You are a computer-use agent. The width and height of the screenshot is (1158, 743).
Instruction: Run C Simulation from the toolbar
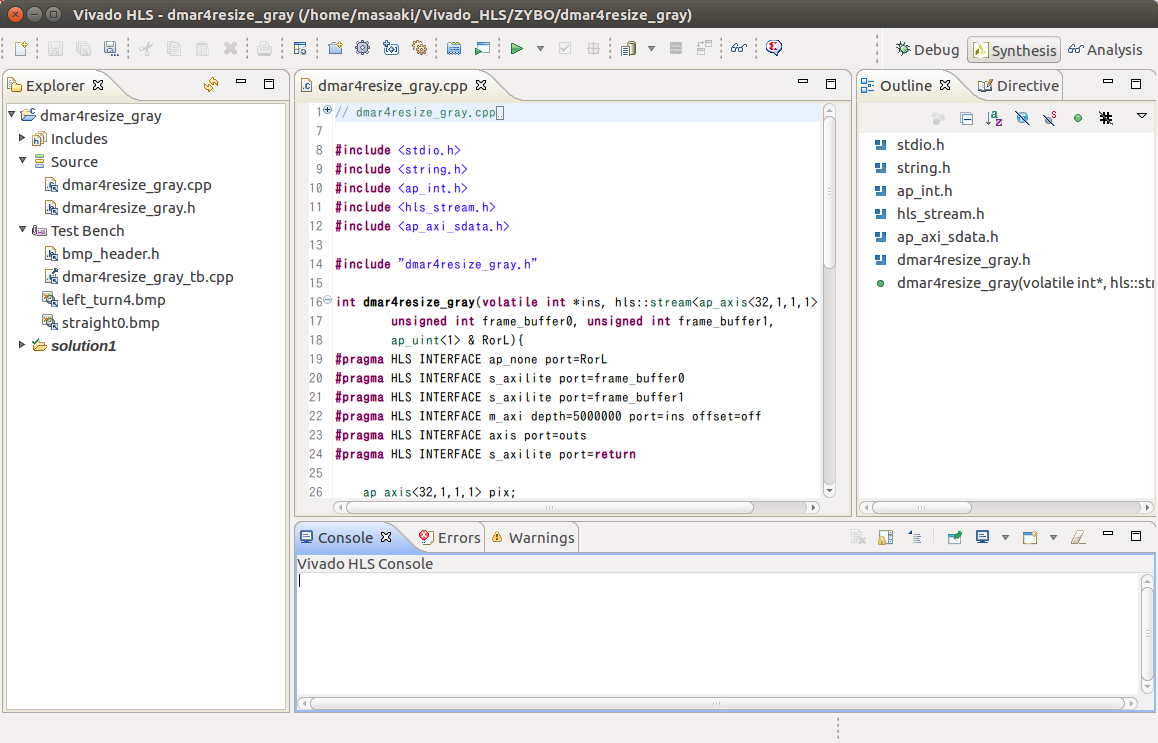click(481, 47)
